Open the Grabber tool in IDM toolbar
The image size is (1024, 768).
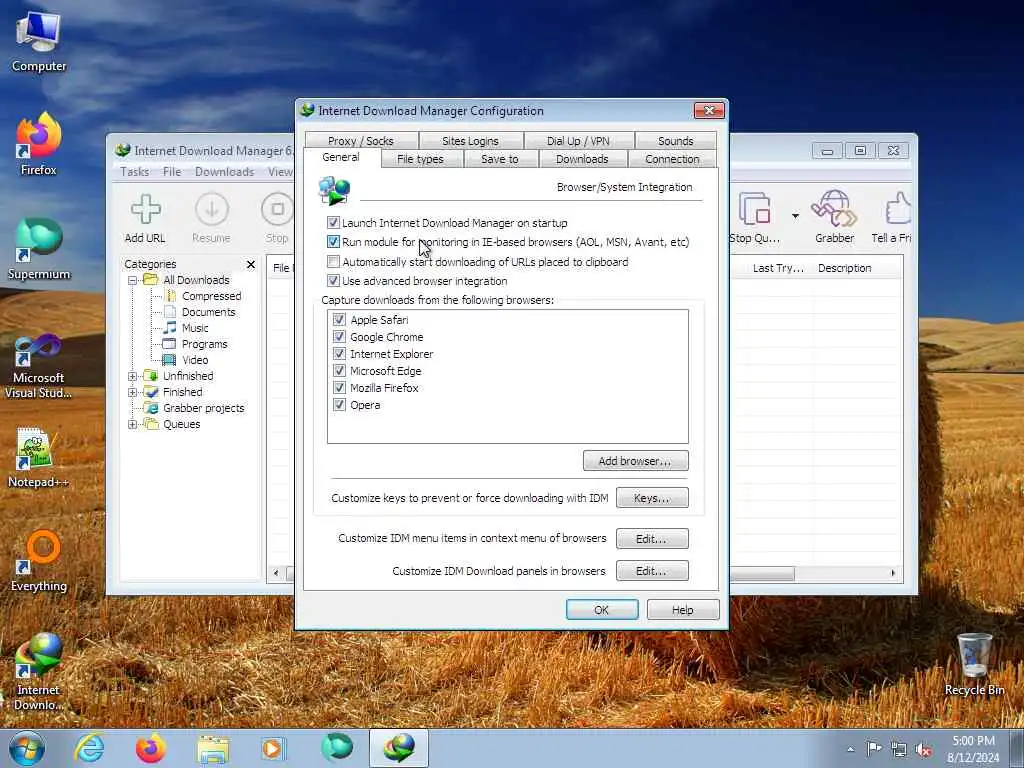click(x=834, y=209)
